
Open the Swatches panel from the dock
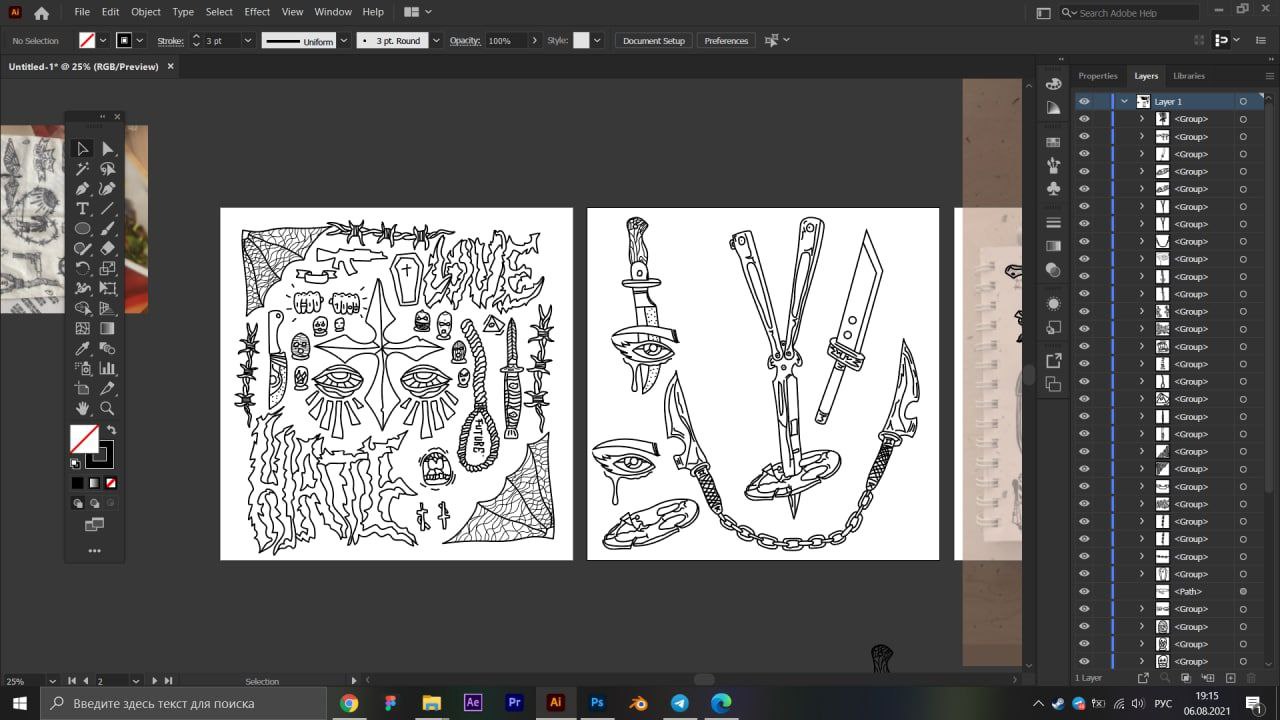tap(1053, 142)
